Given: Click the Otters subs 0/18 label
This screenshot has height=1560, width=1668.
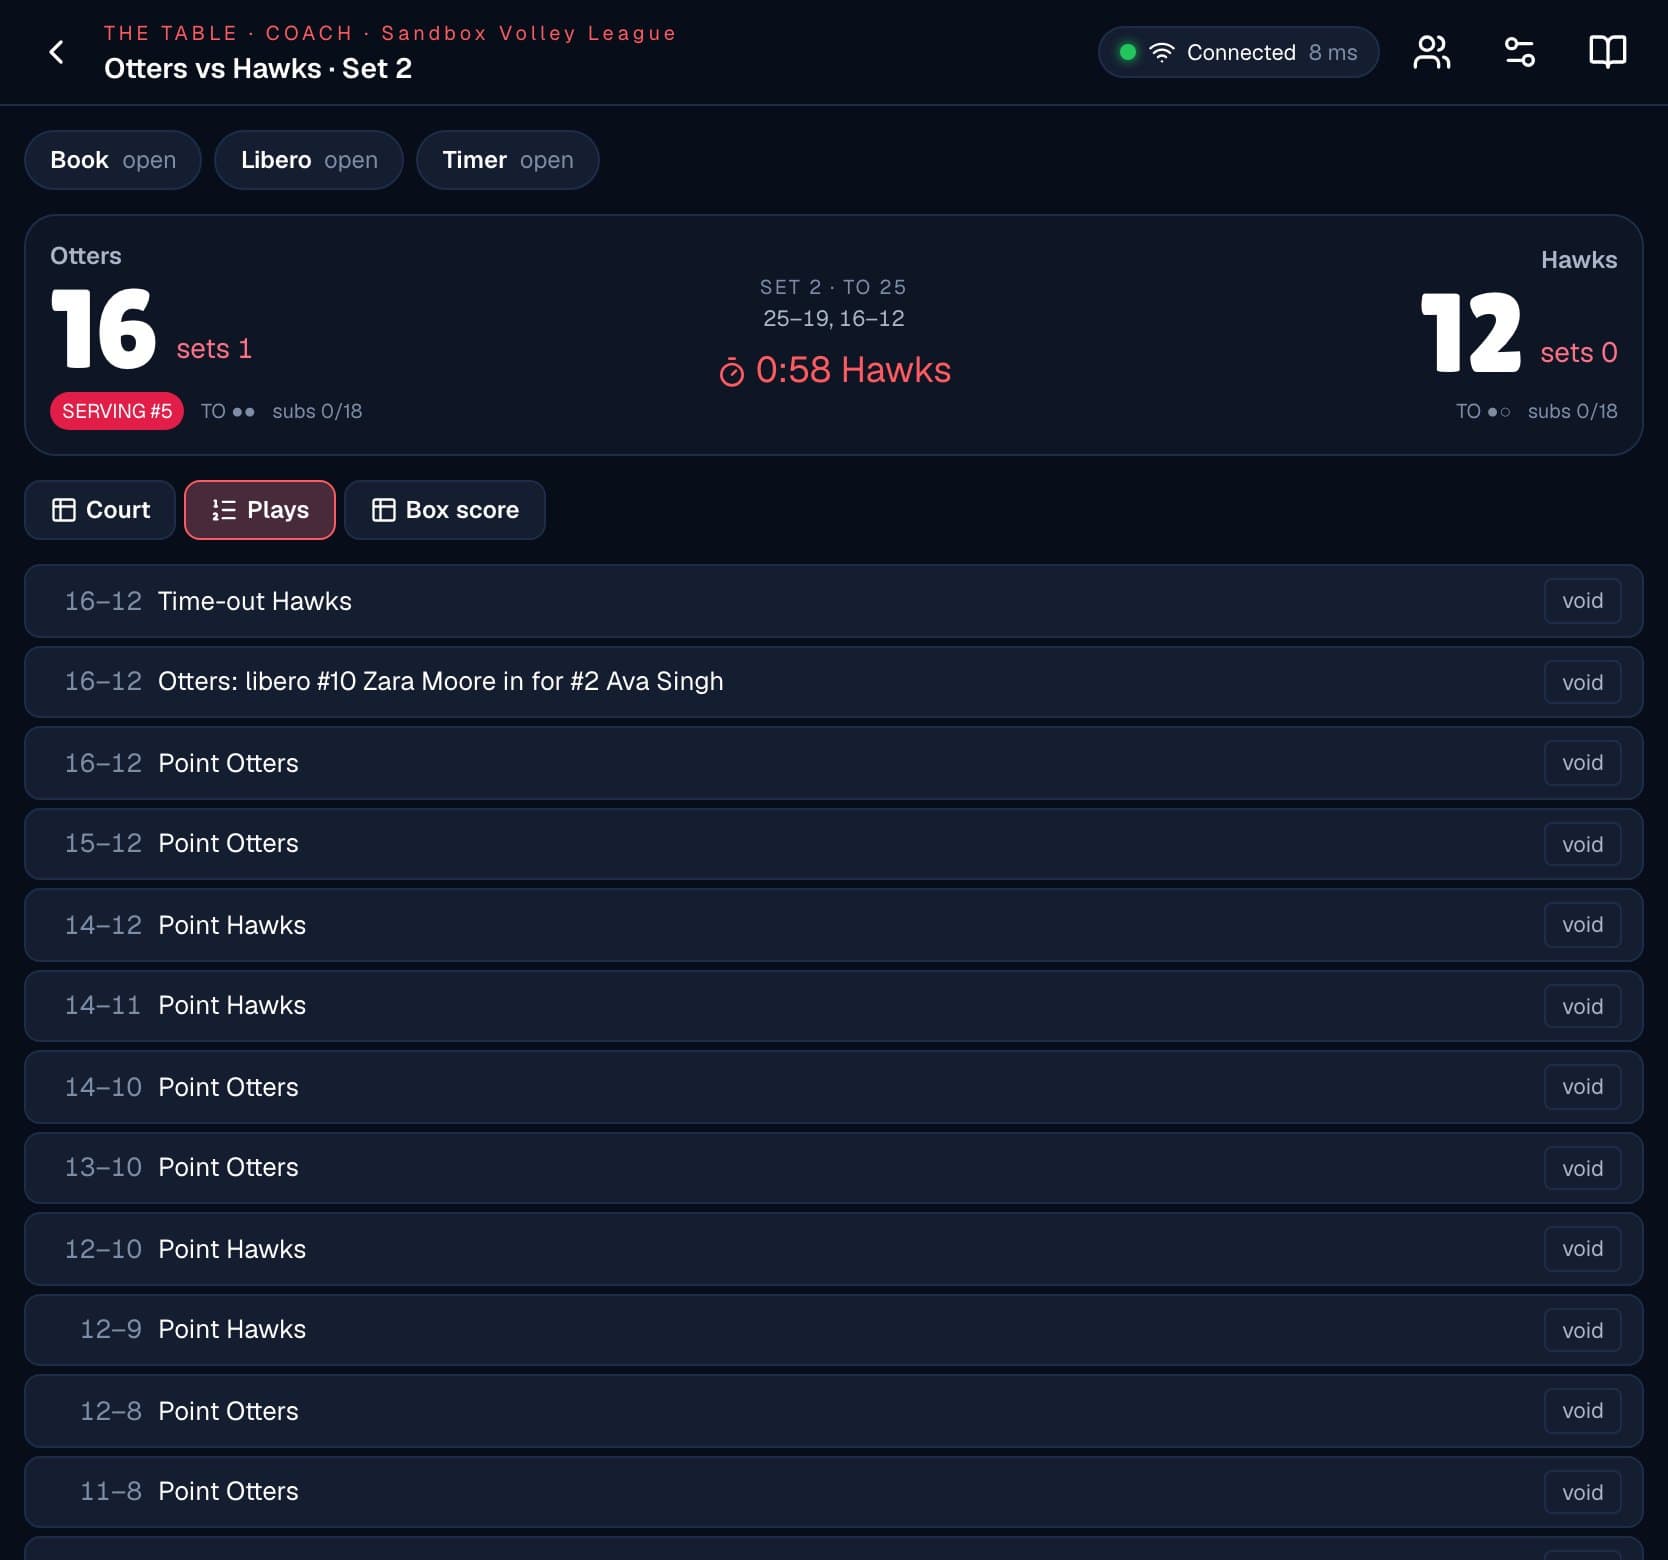Looking at the screenshot, I should pyautogui.click(x=317, y=411).
